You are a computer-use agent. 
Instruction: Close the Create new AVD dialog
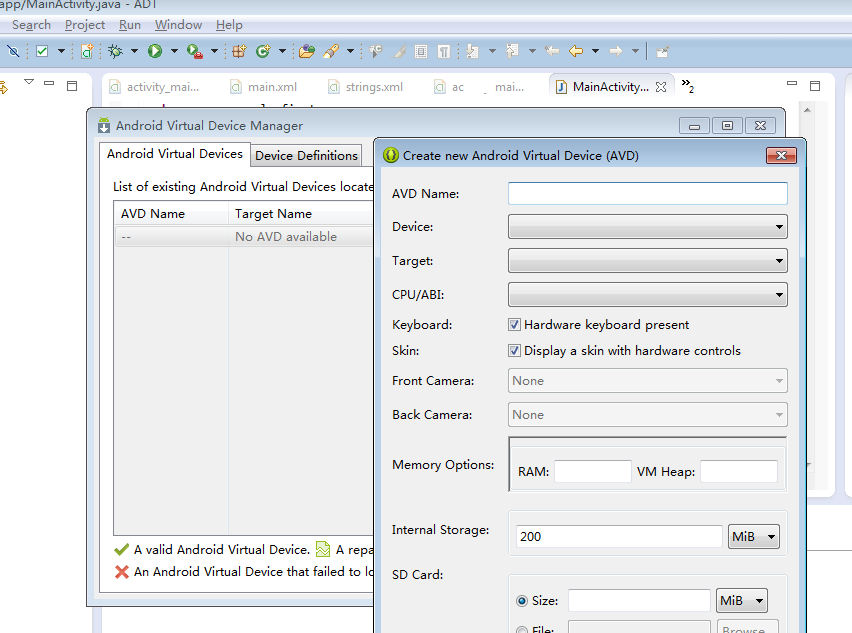(x=781, y=155)
